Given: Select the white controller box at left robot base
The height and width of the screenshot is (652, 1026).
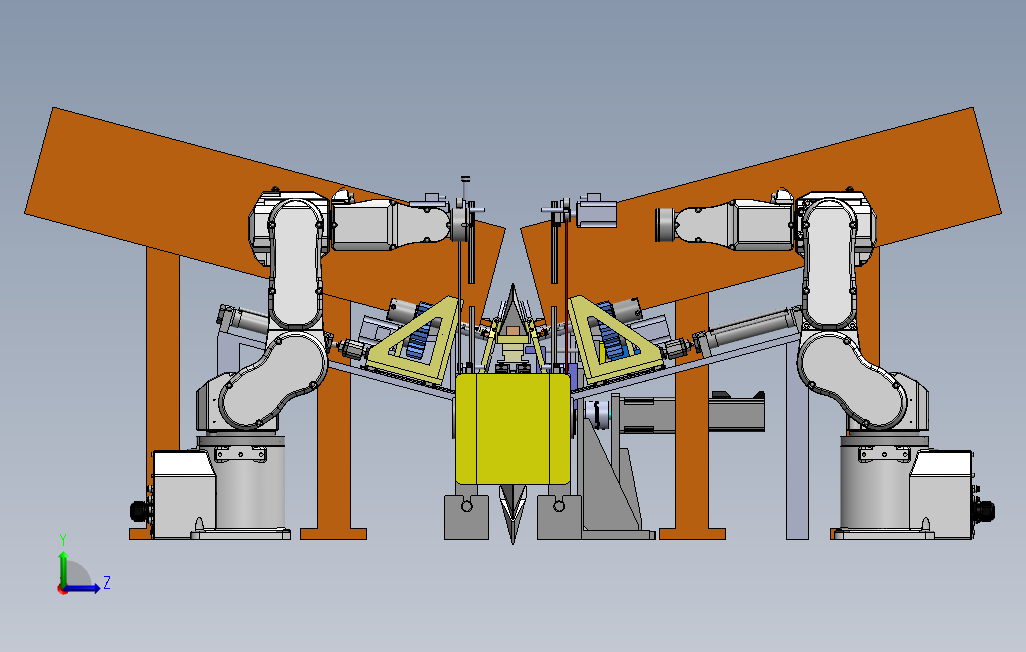Looking at the screenshot, I should (184, 494).
